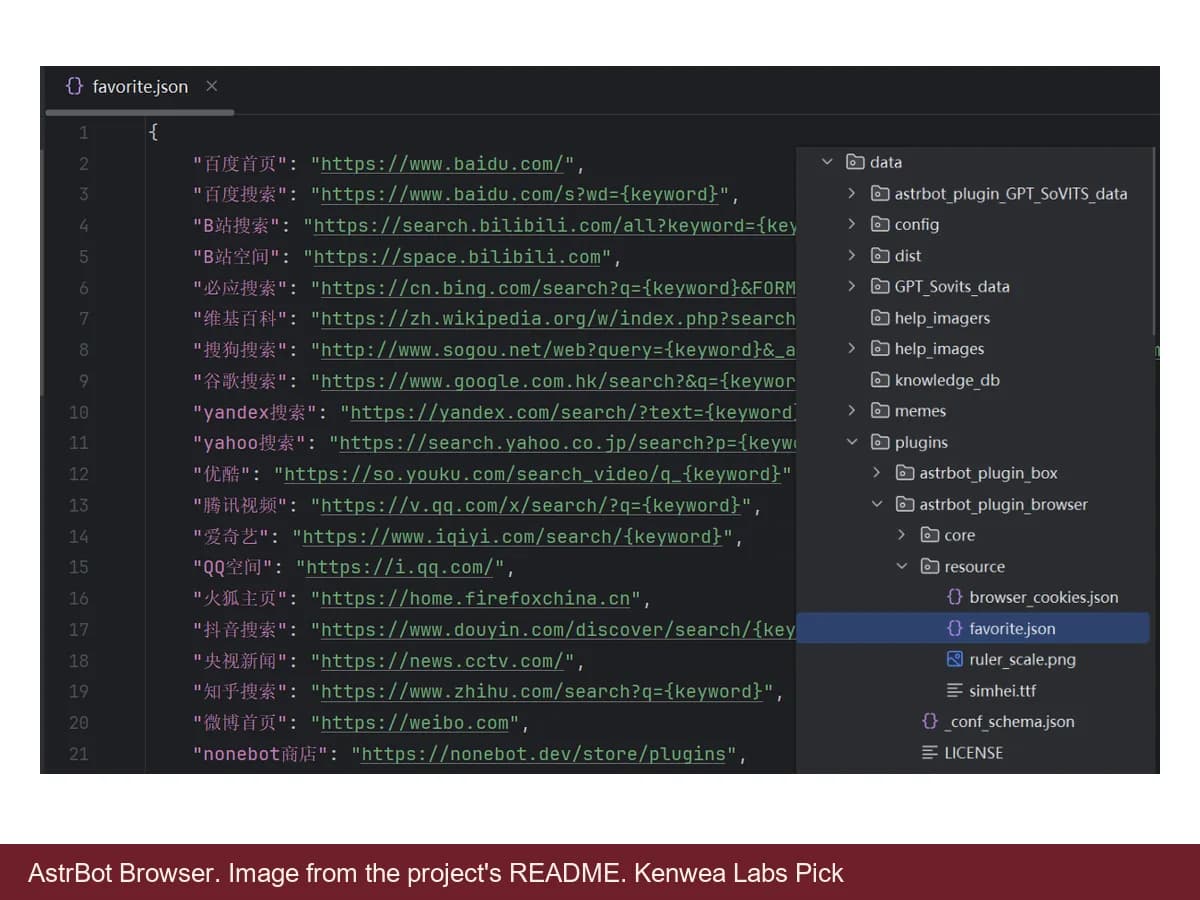This screenshot has width=1200, height=900.
Task: Click the dist folder icon
Action: (x=880, y=255)
